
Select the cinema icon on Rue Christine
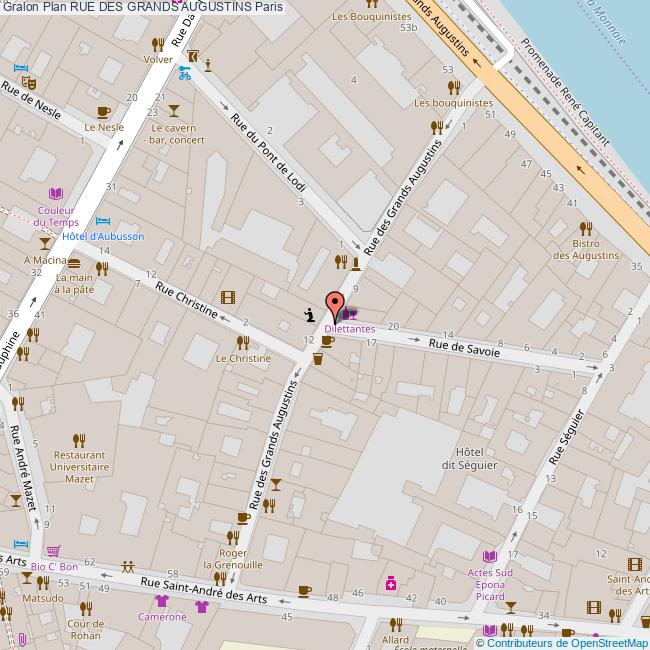tap(228, 296)
